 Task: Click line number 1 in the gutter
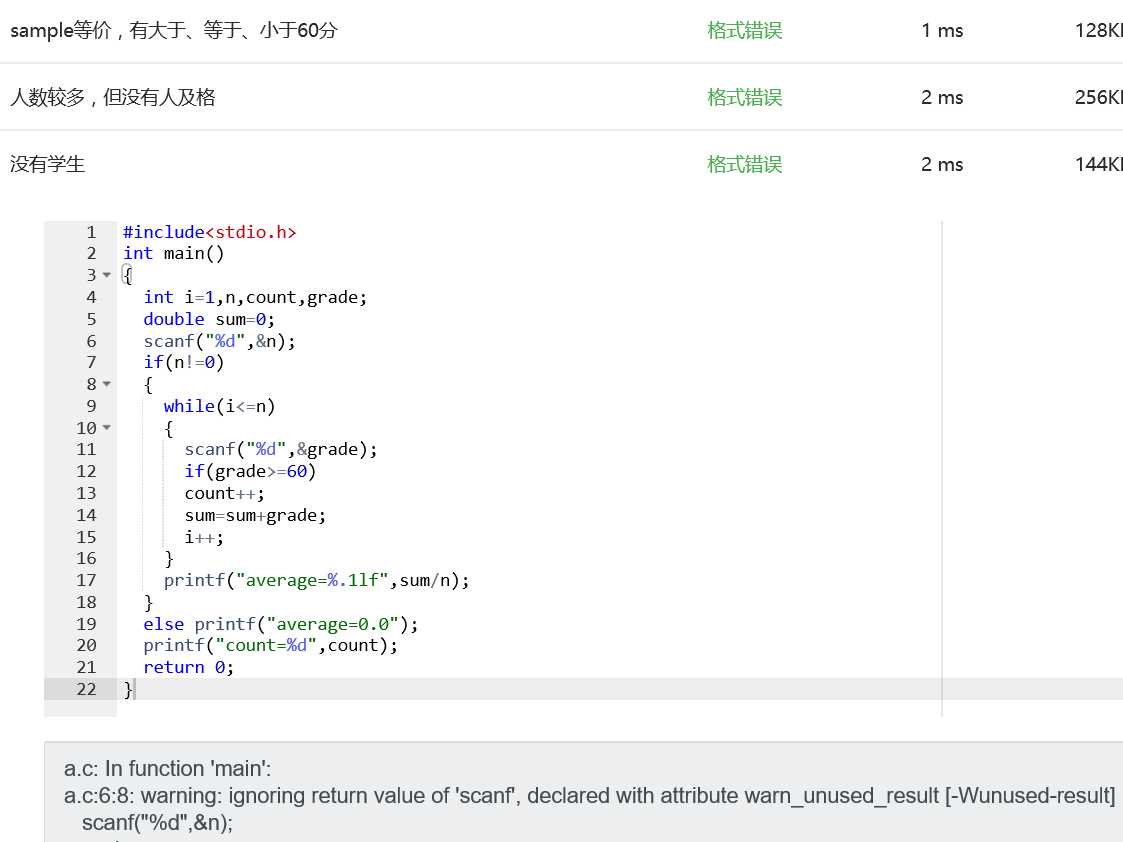pos(91,232)
